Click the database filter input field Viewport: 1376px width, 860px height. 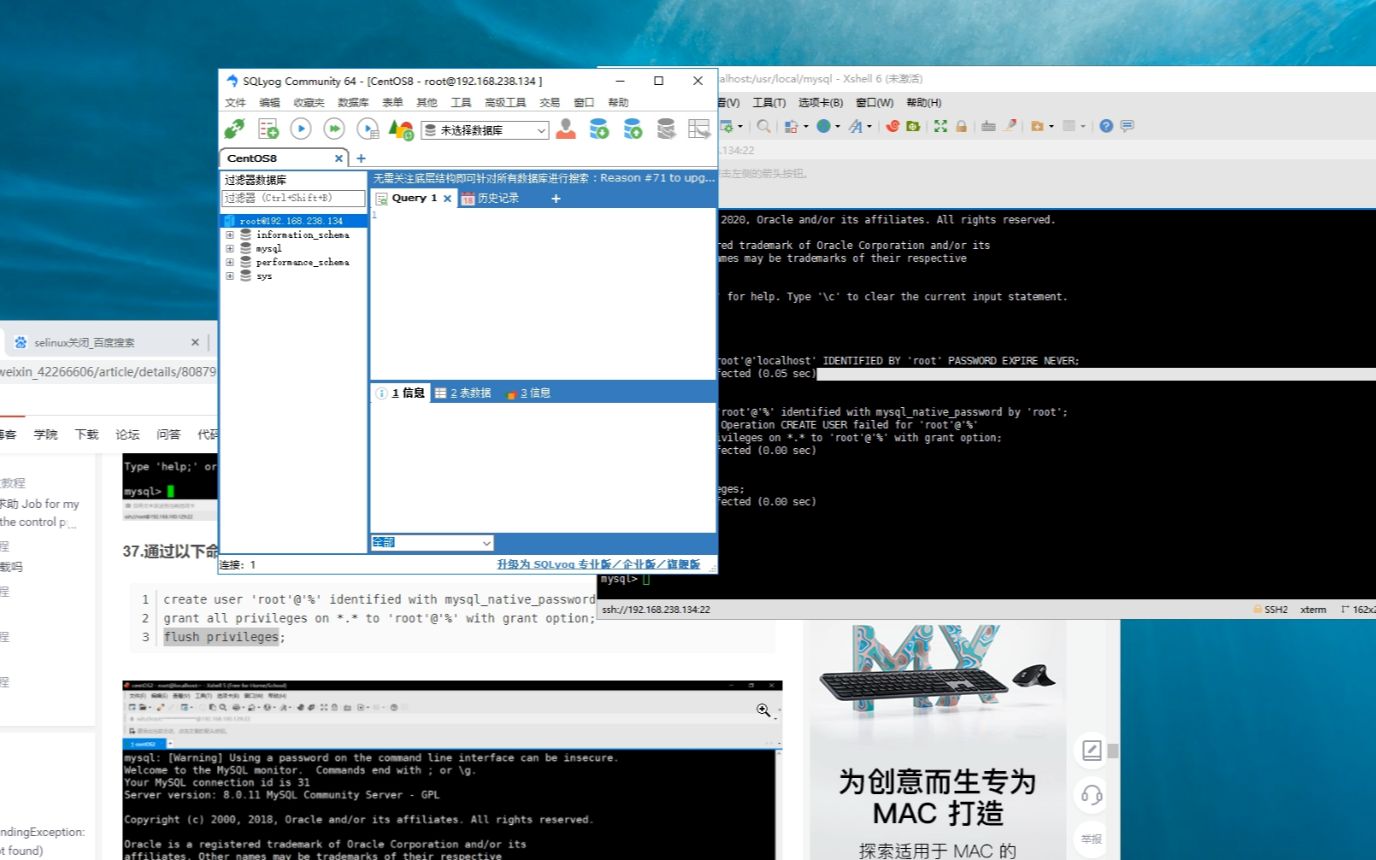pos(293,198)
